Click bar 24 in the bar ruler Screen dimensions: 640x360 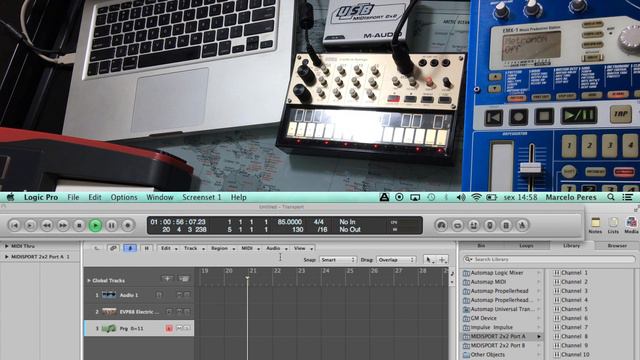[325, 271]
